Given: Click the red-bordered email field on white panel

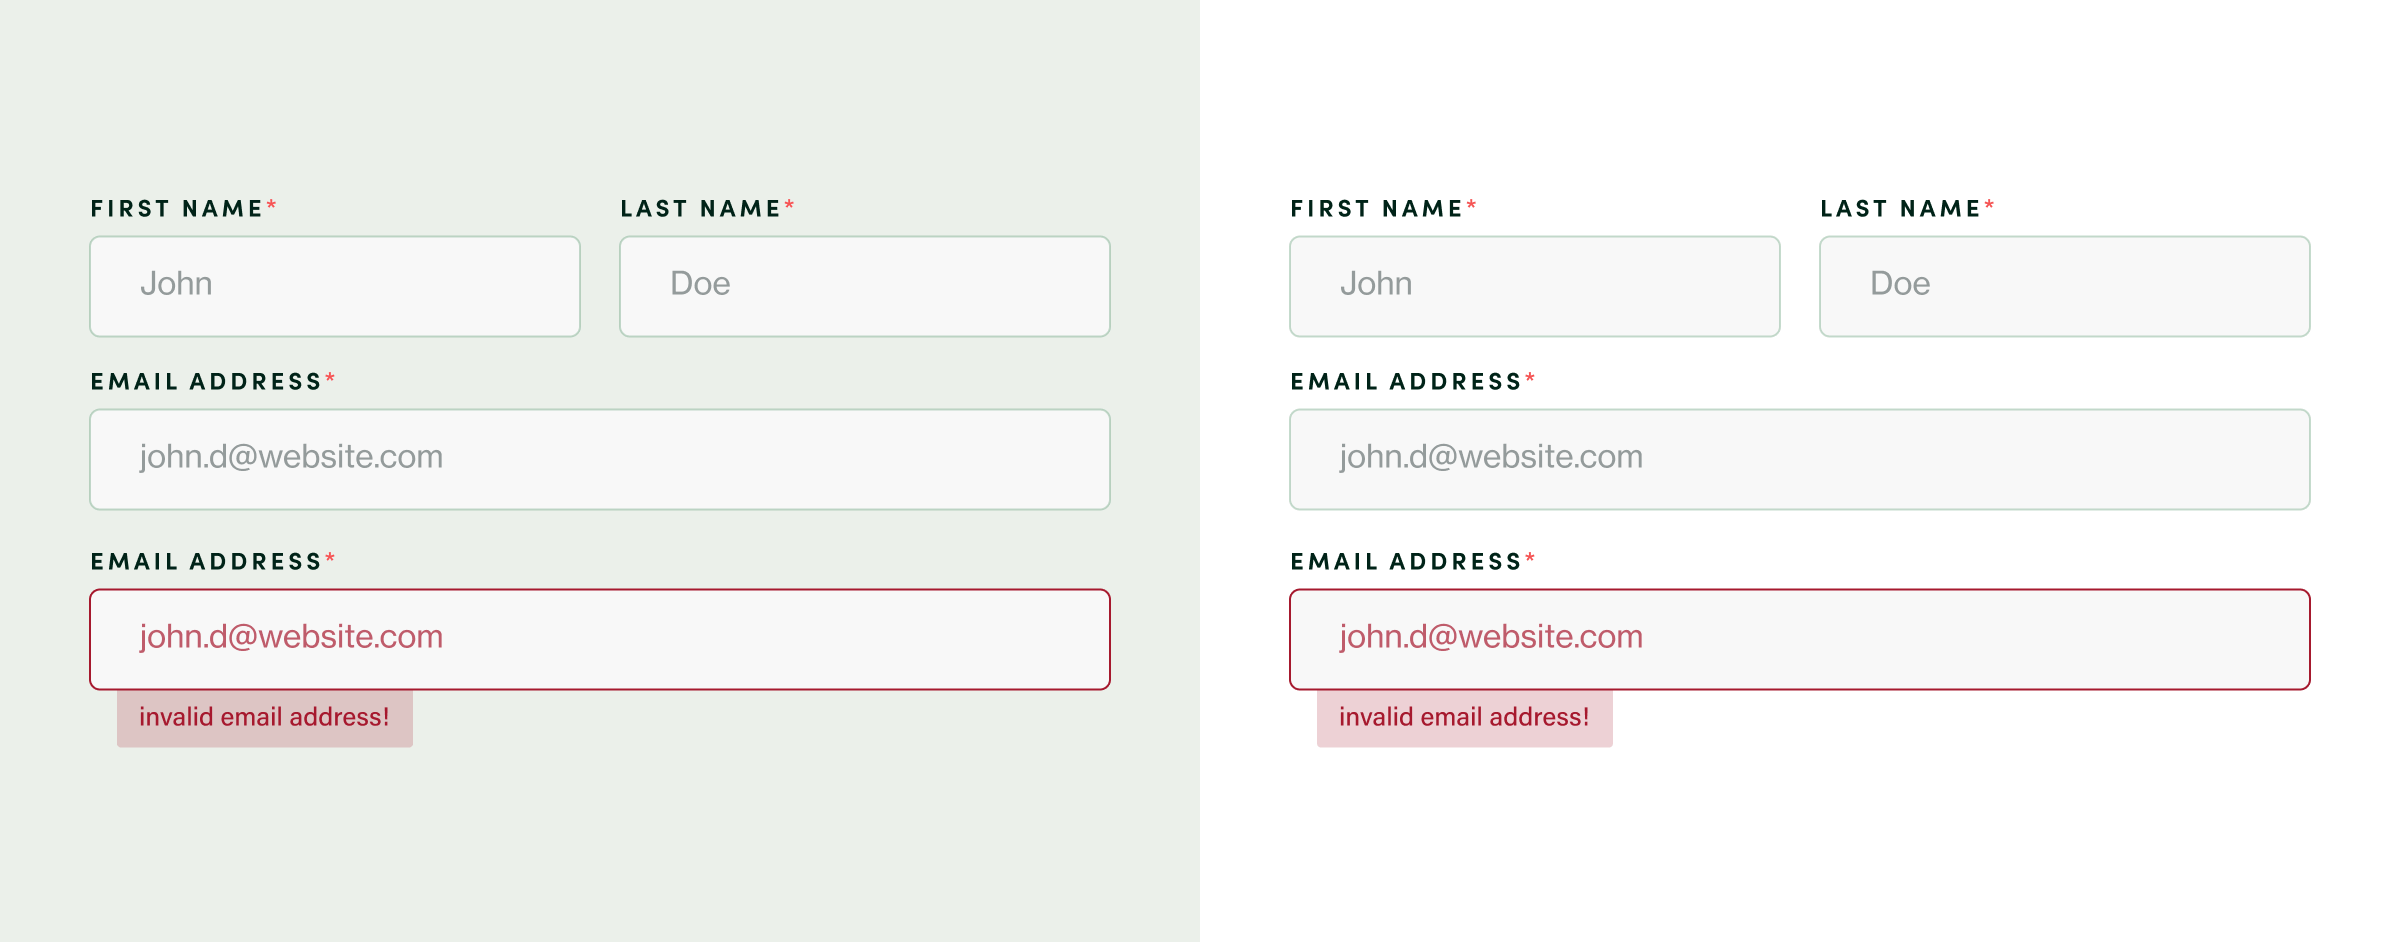Looking at the screenshot, I should click(1800, 639).
